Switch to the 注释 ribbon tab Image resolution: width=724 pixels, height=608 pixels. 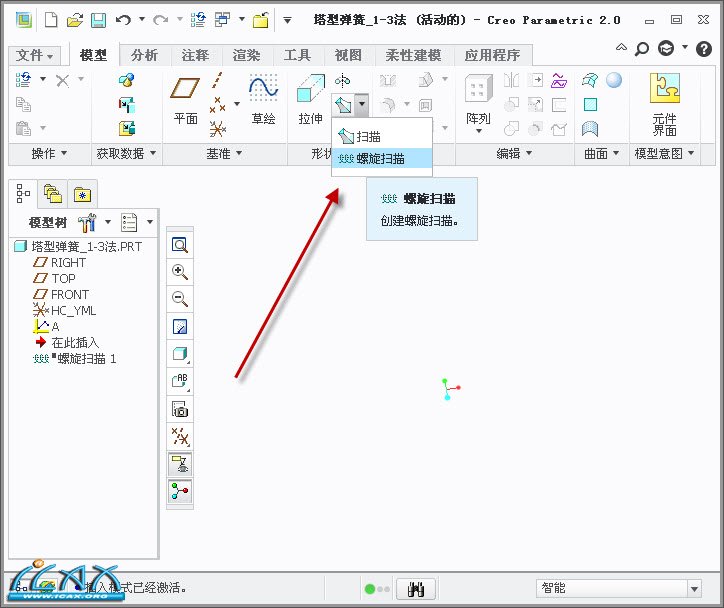pos(195,55)
